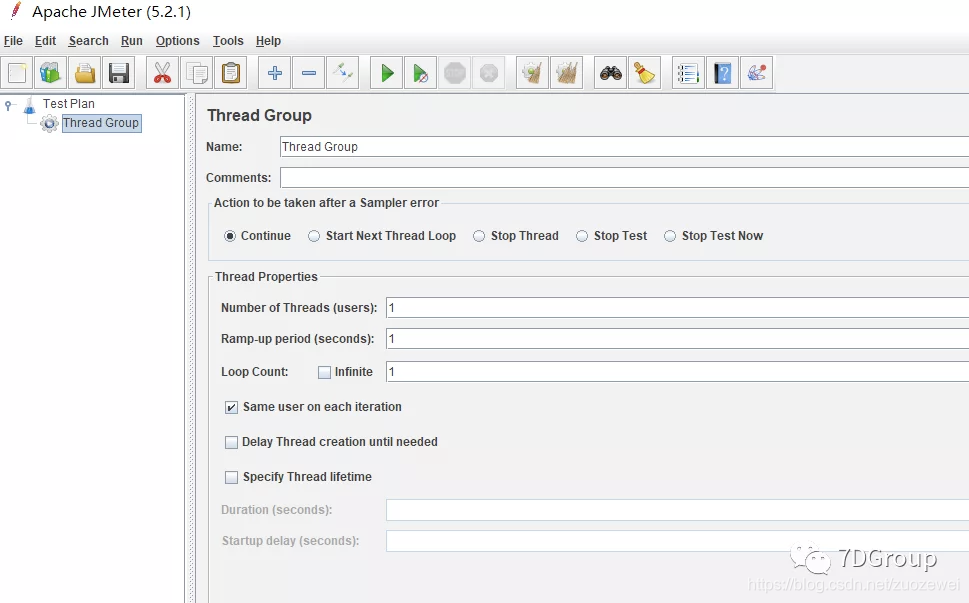
Task: Uncheck Same user on each iteration
Action: [231, 407]
